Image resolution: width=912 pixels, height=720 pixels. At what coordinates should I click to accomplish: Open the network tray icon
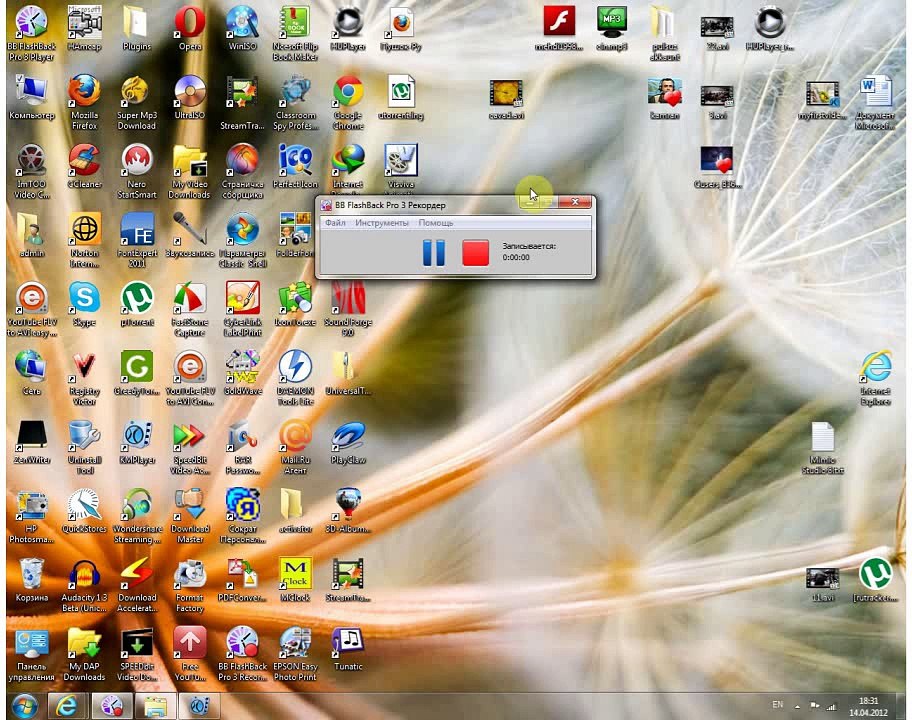(832, 707)
